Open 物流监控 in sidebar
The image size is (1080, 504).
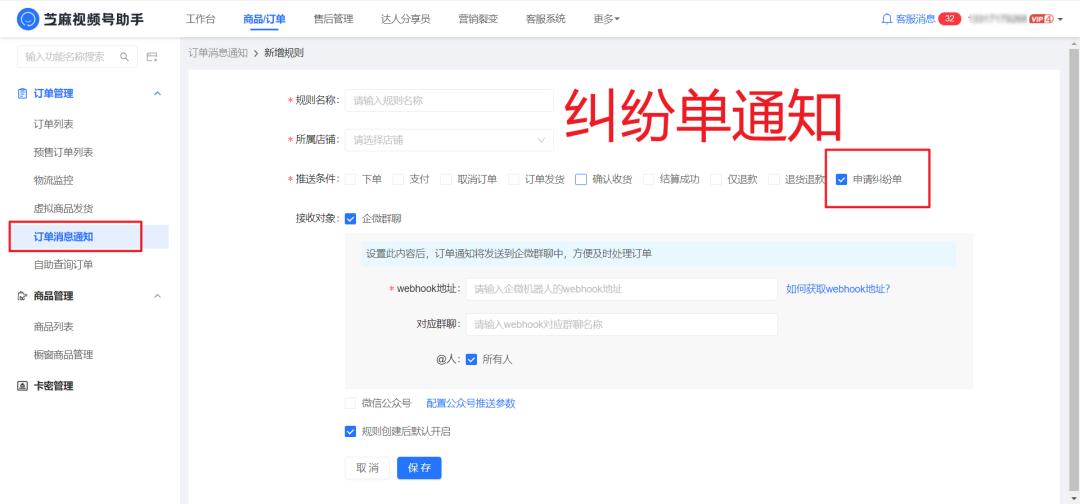coord(54,180)
